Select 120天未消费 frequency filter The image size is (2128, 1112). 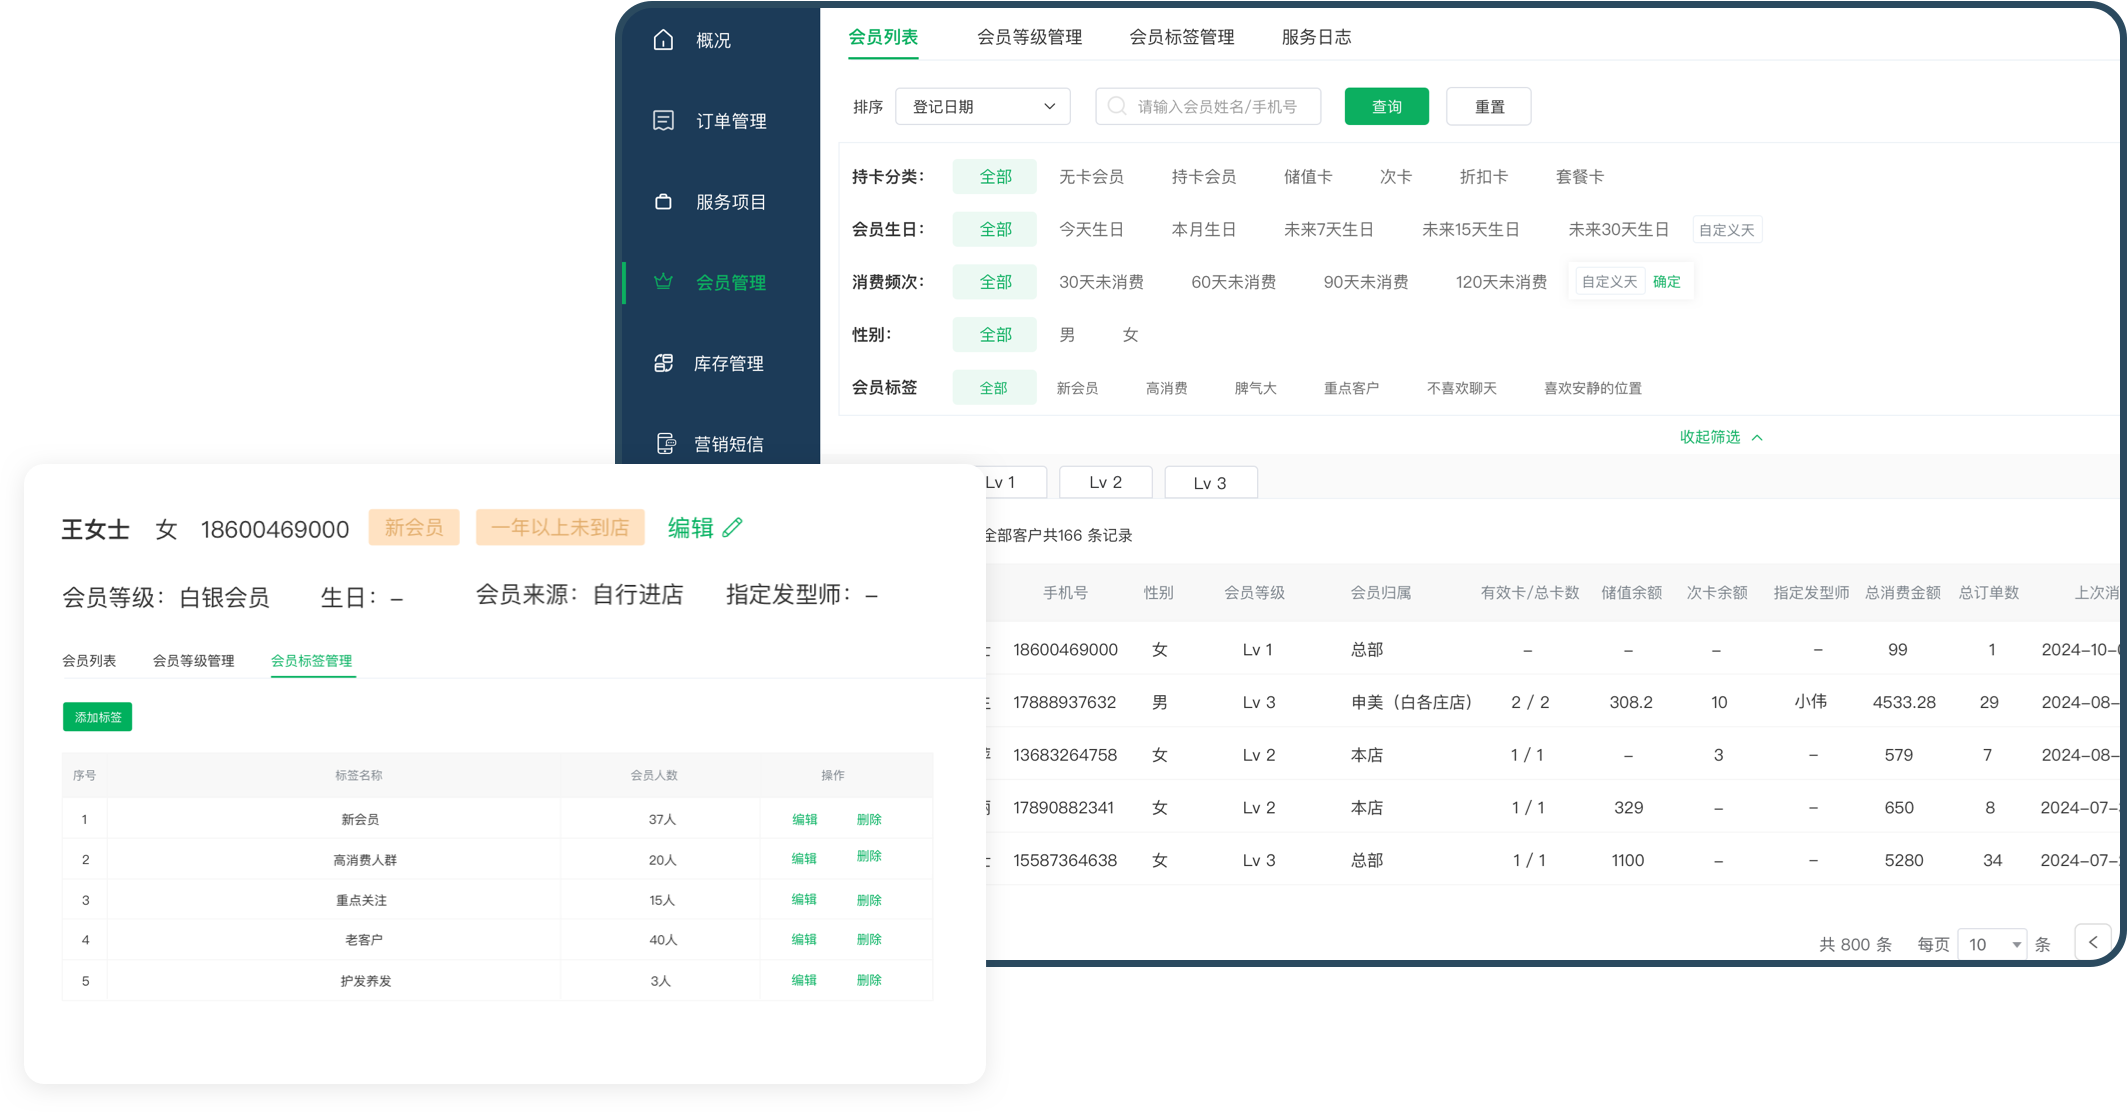pyautogui.click(x=1501, y=282)
